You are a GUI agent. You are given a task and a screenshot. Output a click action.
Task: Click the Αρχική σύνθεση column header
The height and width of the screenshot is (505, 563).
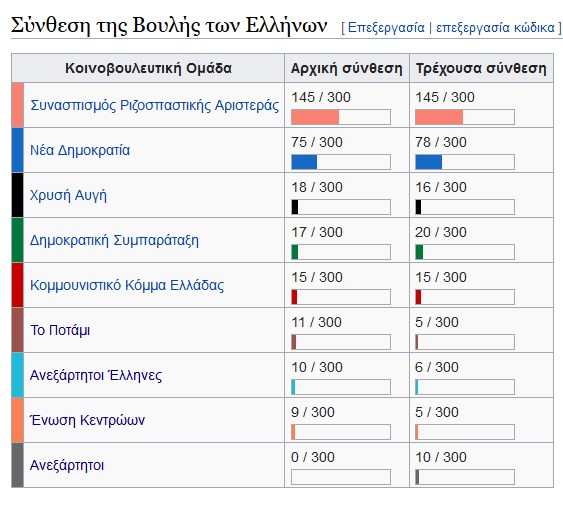(x=347, y=68)
